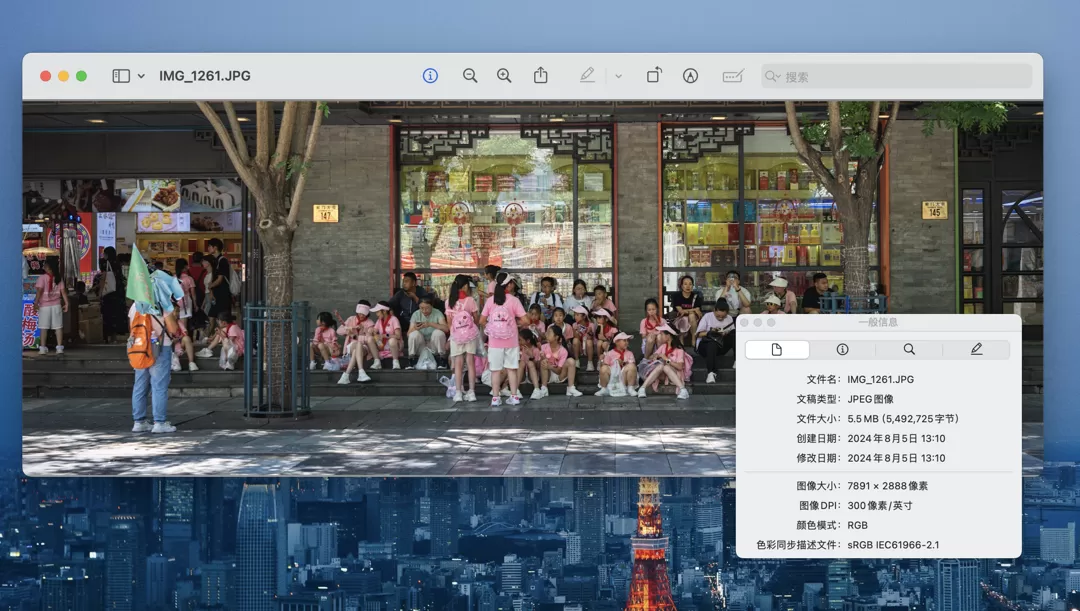This screenshot has width=1080, height=611.
Task: Click into the toolbar search field
Action: [x=900, y=76]
